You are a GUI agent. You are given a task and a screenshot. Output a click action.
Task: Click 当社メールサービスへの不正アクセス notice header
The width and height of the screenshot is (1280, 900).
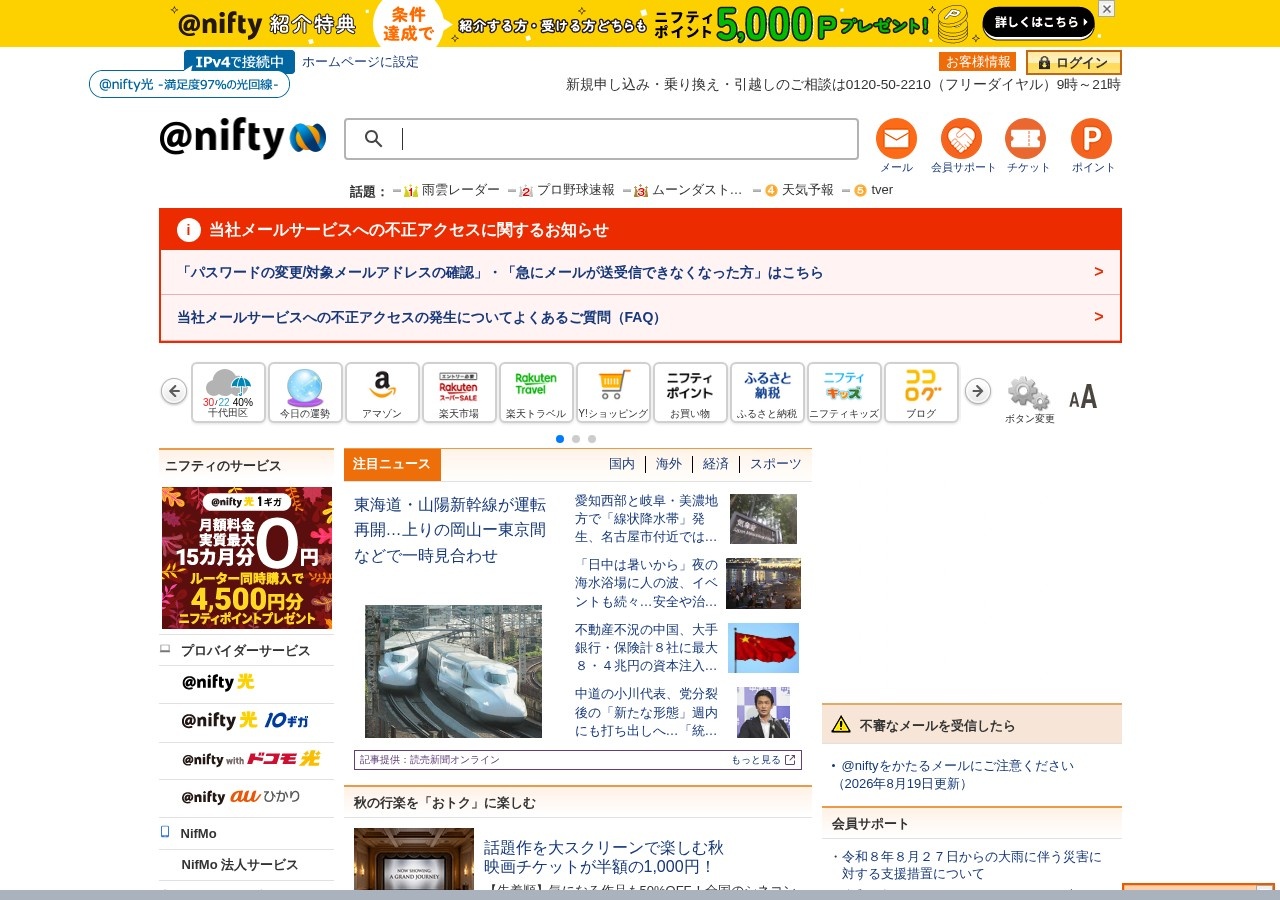tap(640, 229)
